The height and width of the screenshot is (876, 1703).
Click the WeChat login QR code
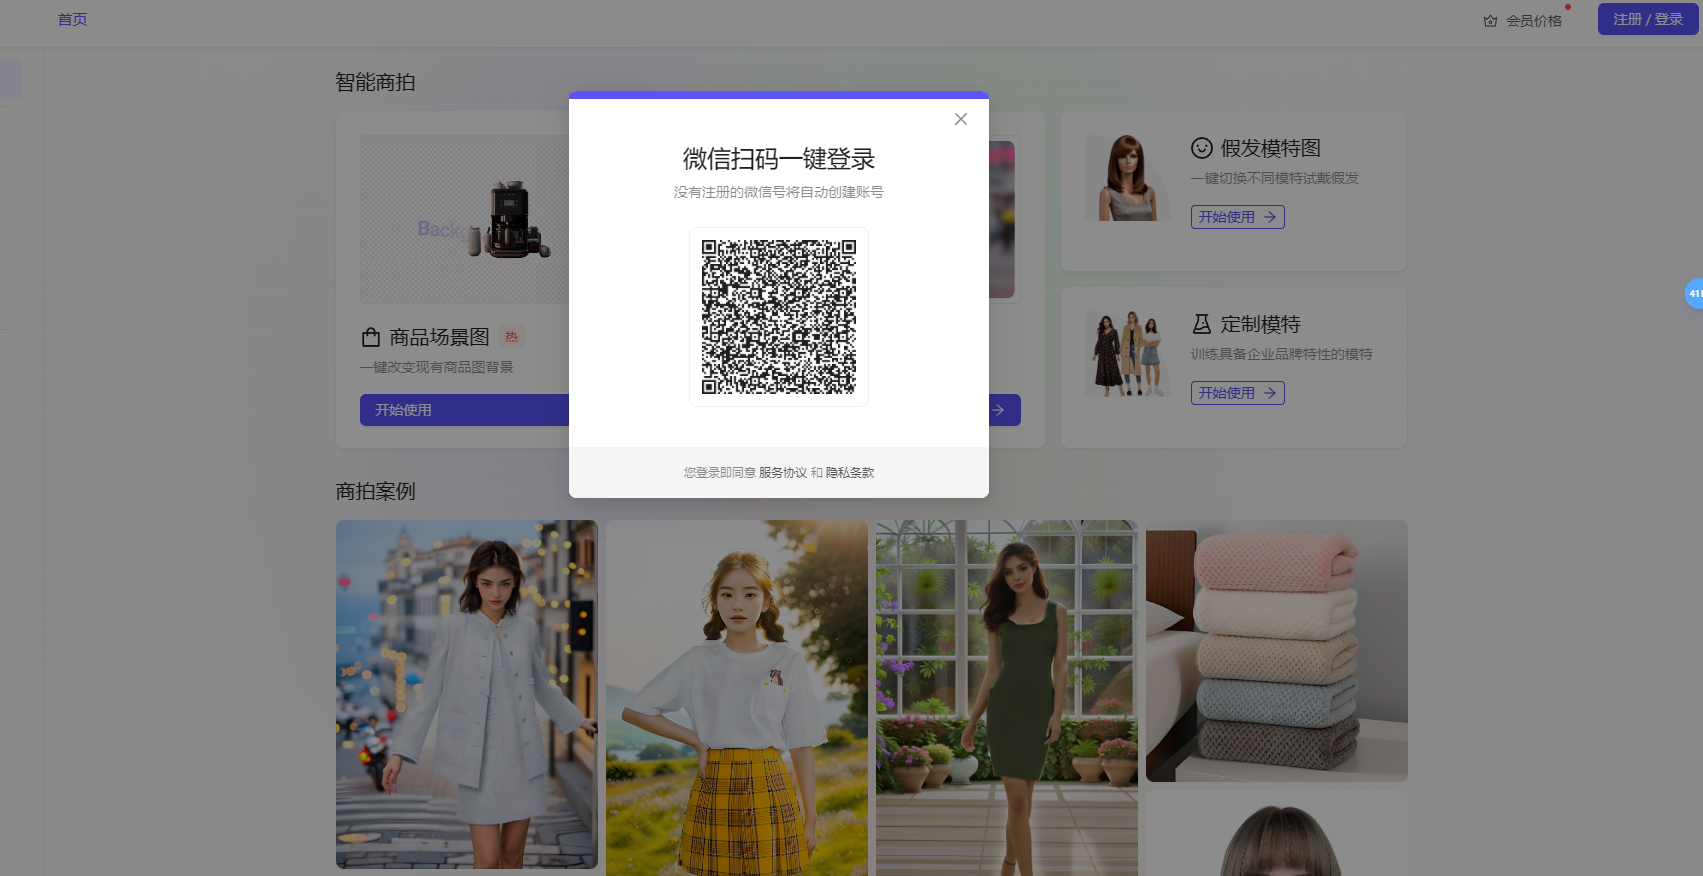coord(779,317)
